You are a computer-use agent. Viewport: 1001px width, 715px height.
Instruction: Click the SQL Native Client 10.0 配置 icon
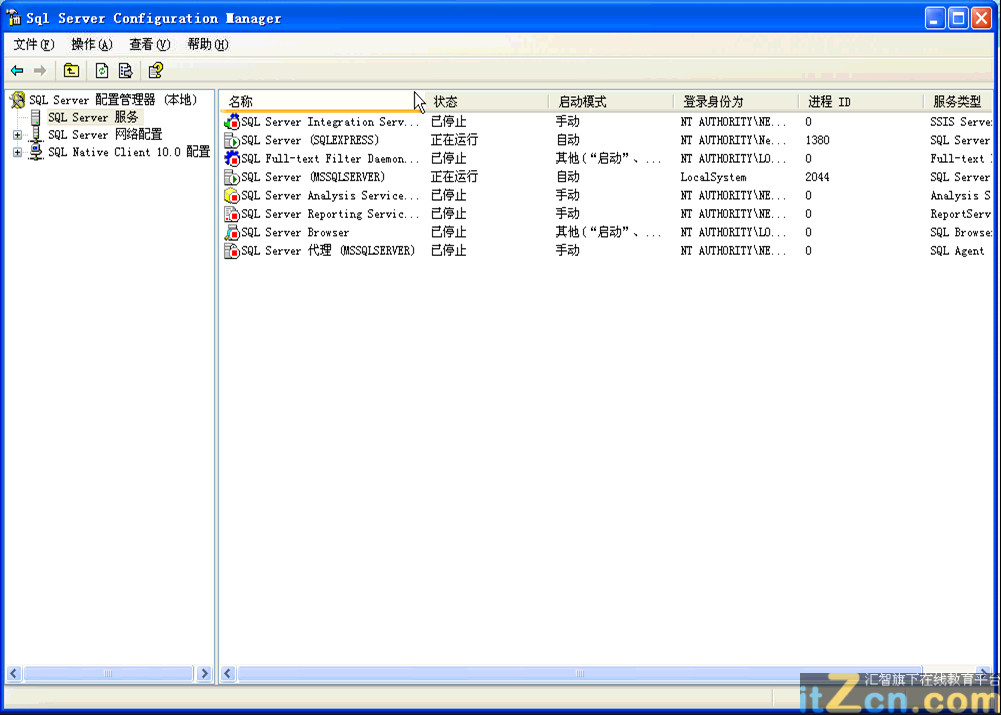[36, 152]
